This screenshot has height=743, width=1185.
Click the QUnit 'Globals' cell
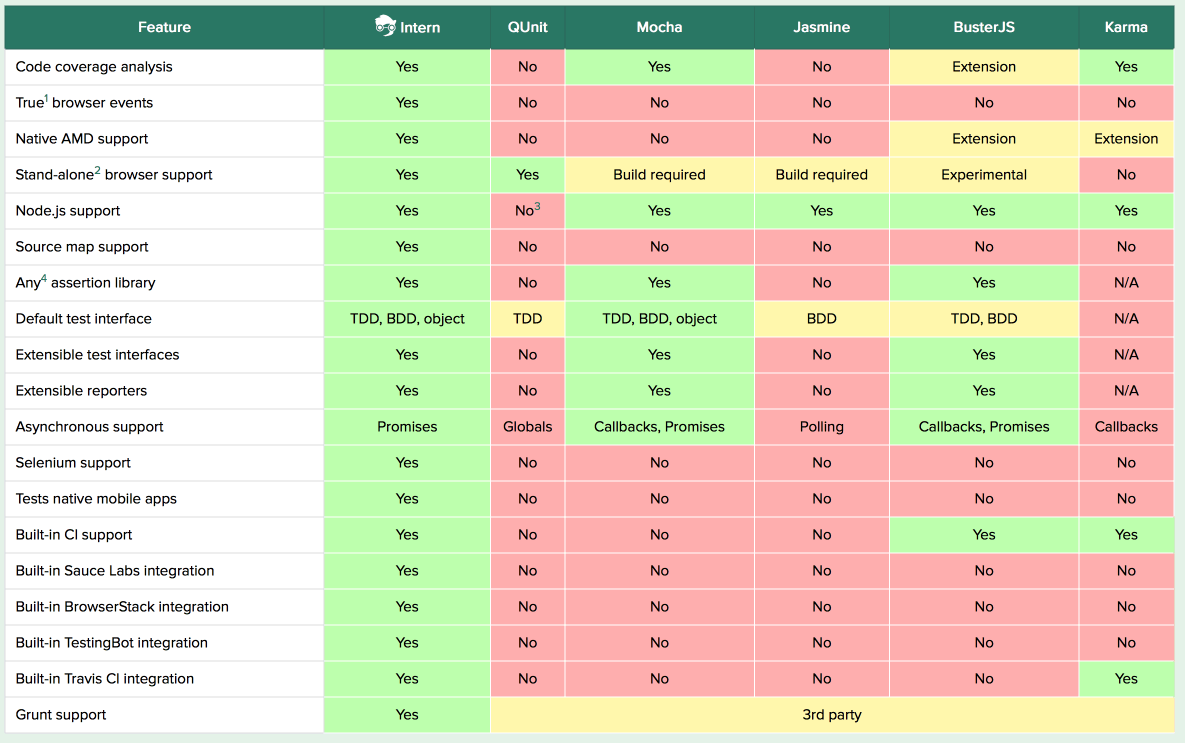click(527, 427)
